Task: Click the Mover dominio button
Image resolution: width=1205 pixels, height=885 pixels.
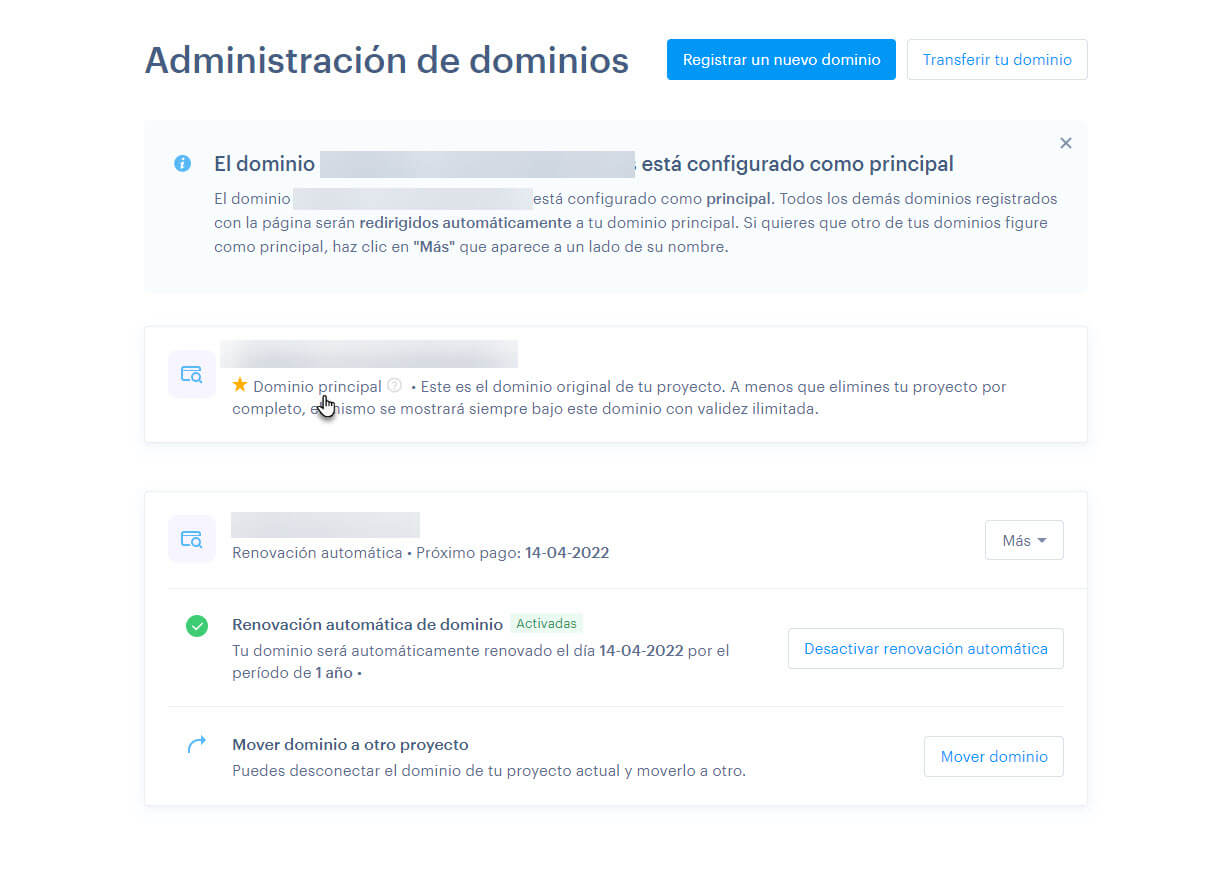Action: 993,757
